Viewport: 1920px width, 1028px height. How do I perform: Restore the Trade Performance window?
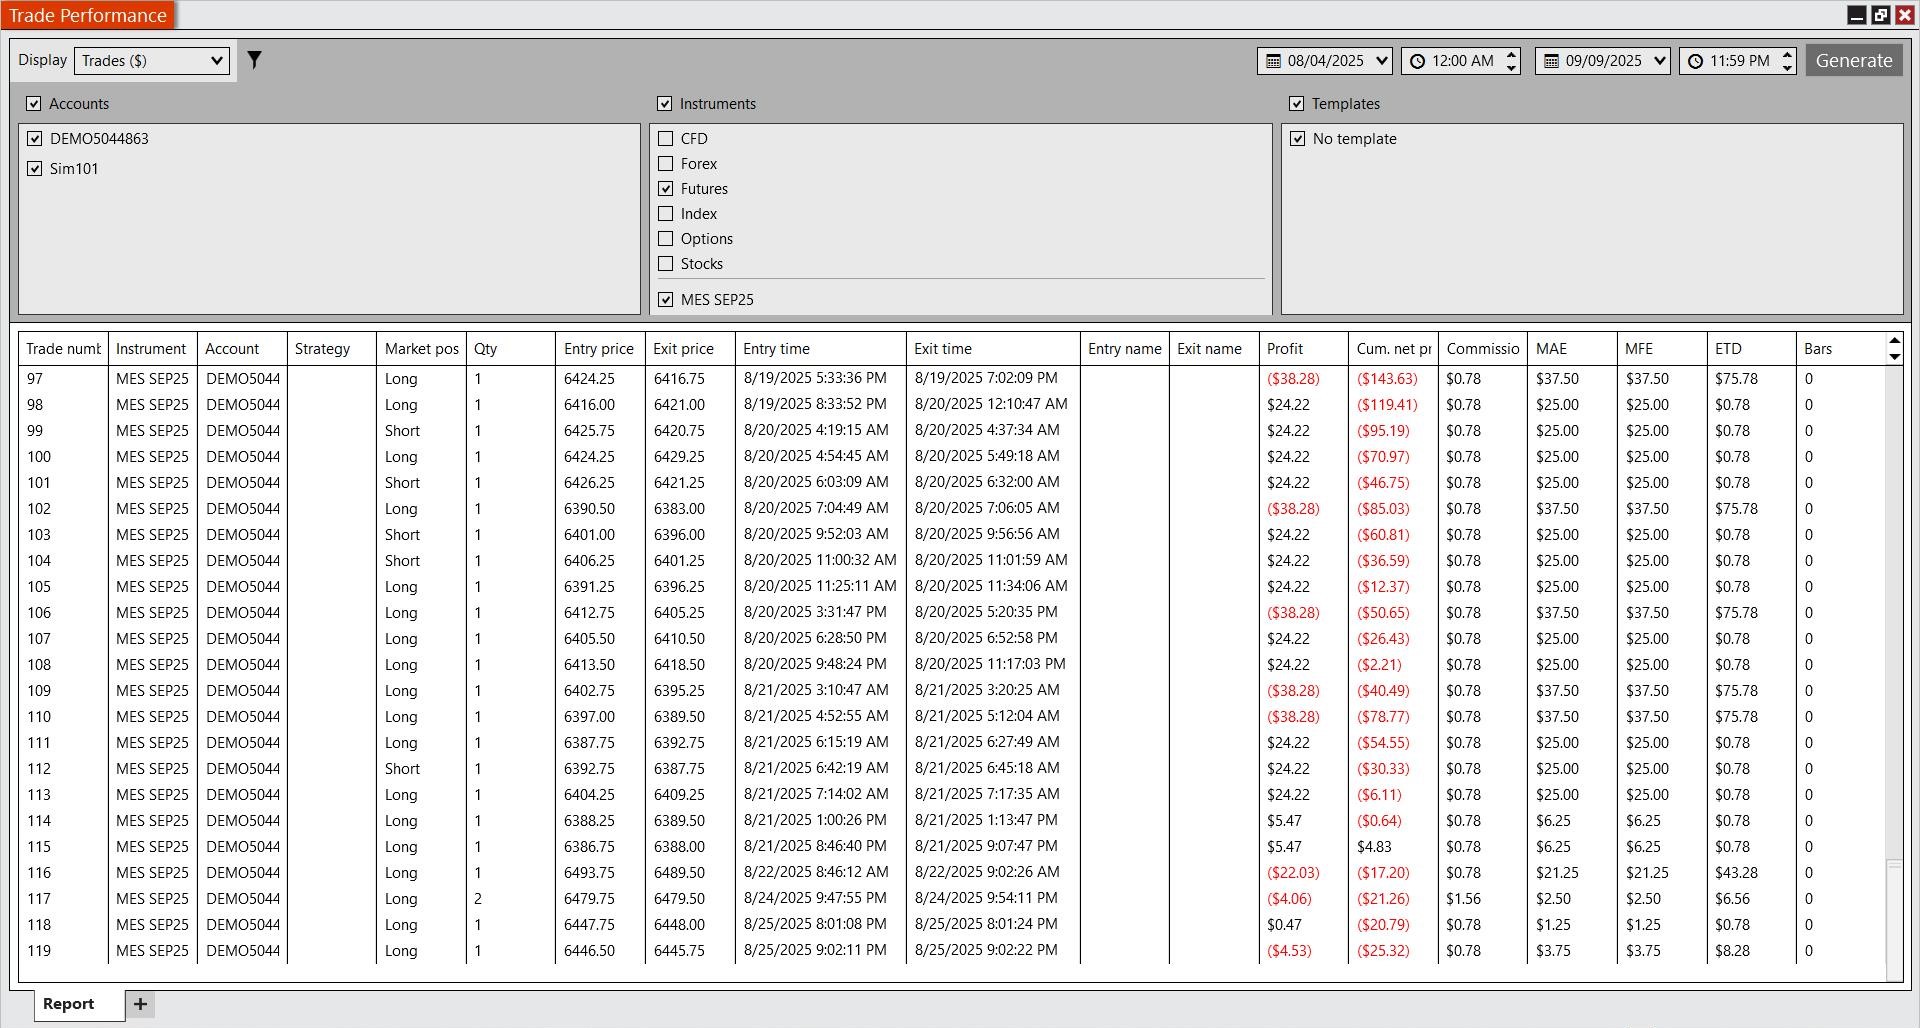pos(1881,15)
